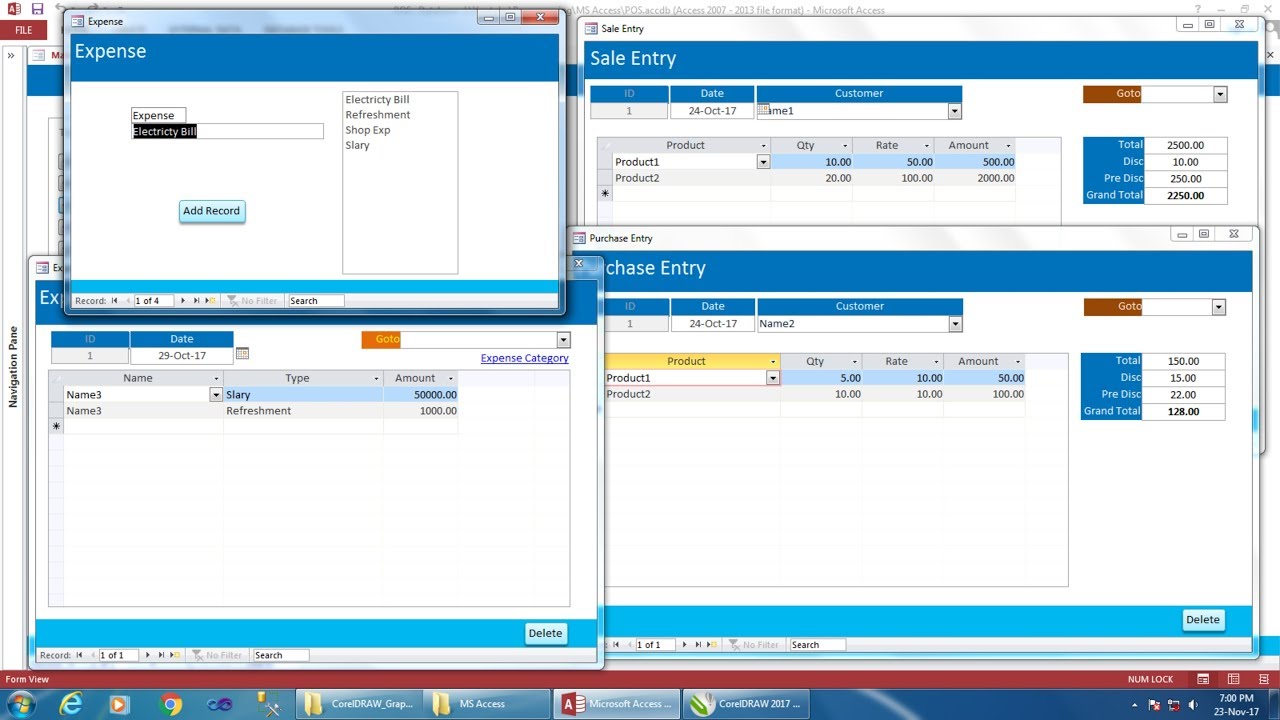Select Shop Exp in Expense list box

click(368, 130)
